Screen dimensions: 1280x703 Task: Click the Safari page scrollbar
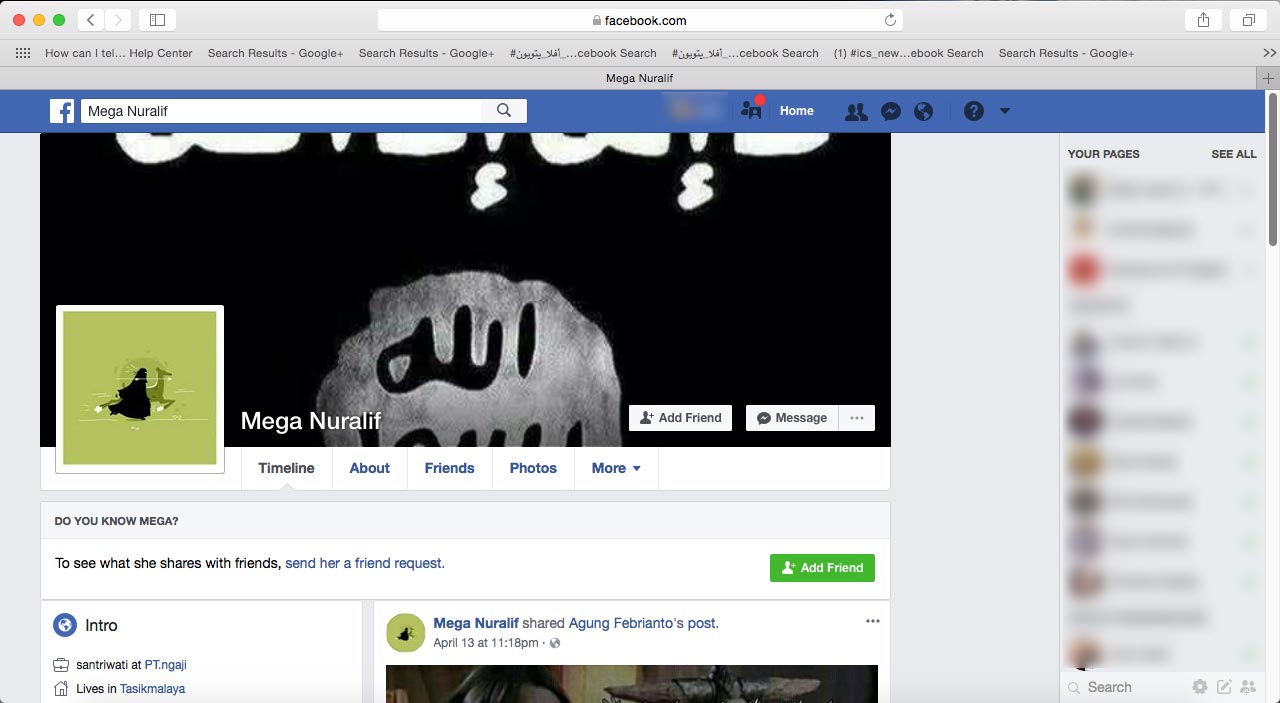point(1273,170)
